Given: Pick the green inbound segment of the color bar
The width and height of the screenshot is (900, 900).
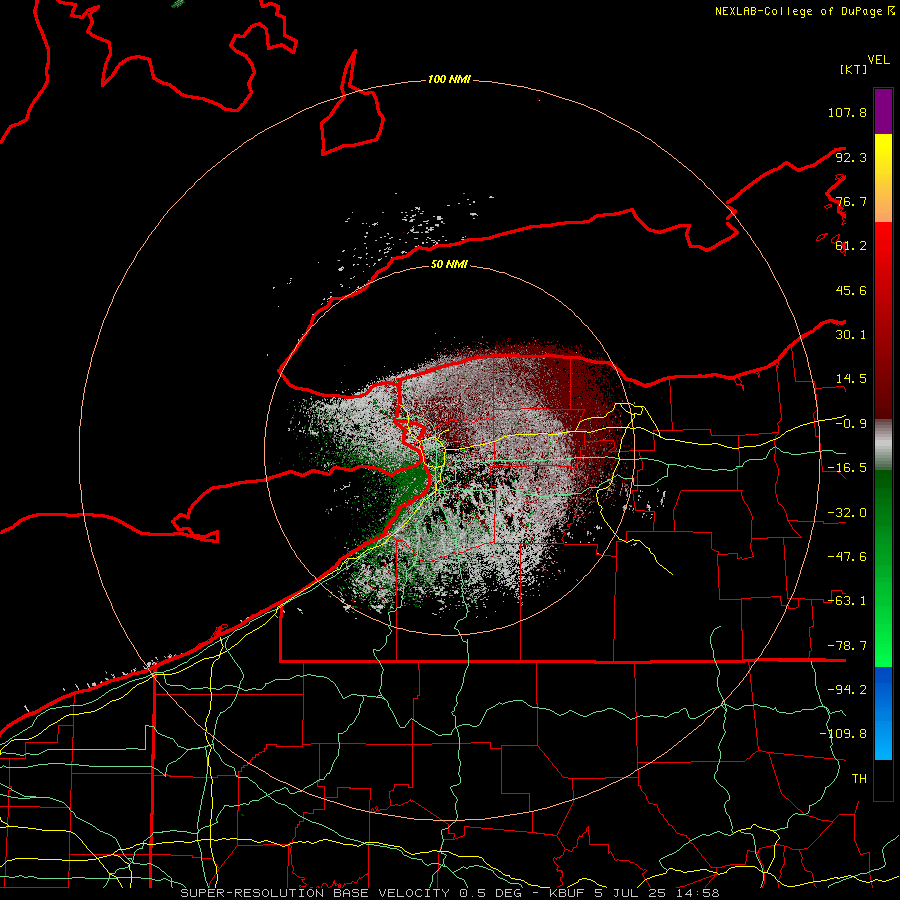Looking at the screenshot, I should (883, 568).
